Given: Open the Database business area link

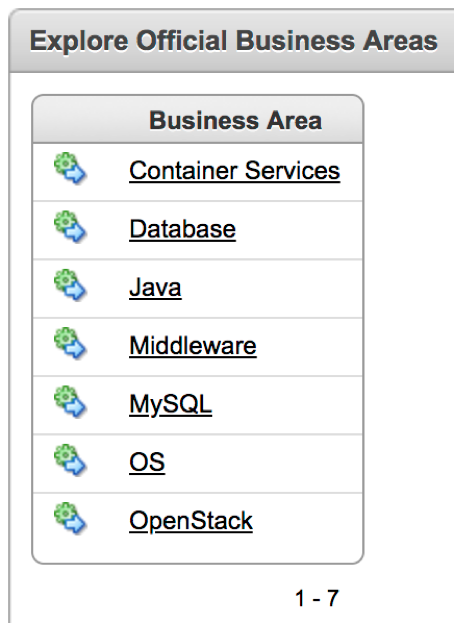Looking at the screenshot, I should [182, 229].
